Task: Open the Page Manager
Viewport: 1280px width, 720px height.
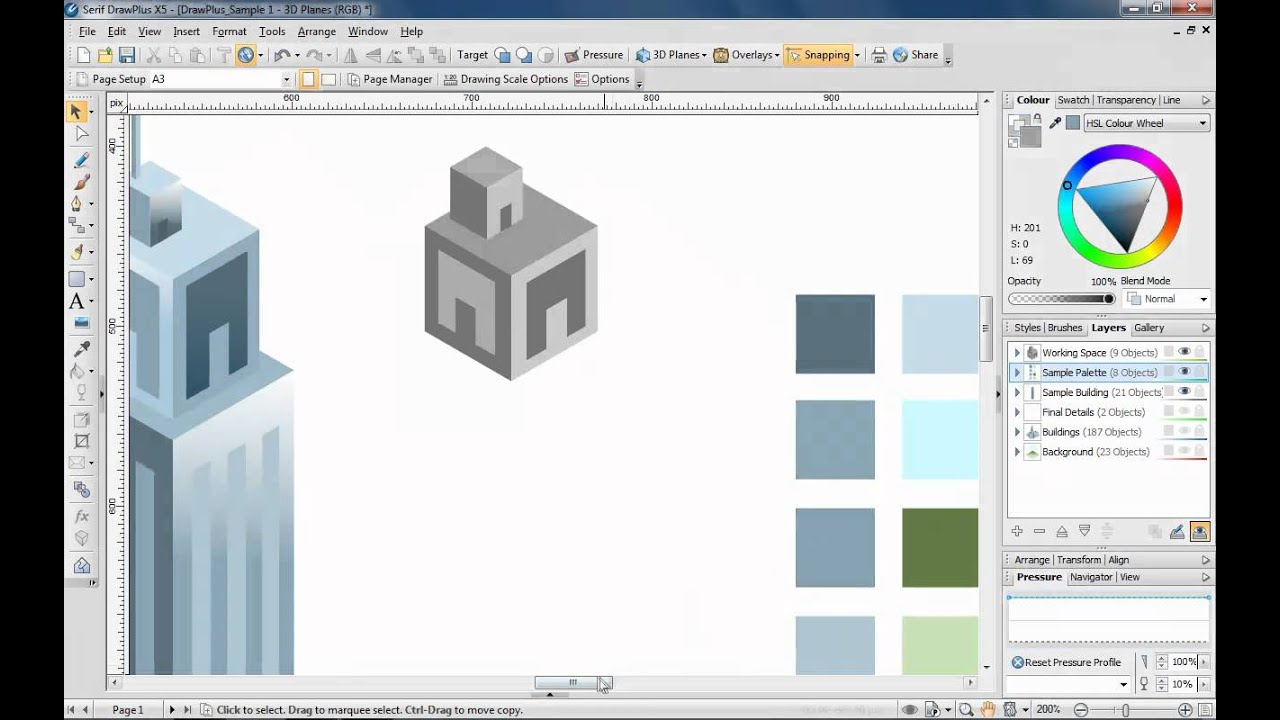Action: (389, 79)
